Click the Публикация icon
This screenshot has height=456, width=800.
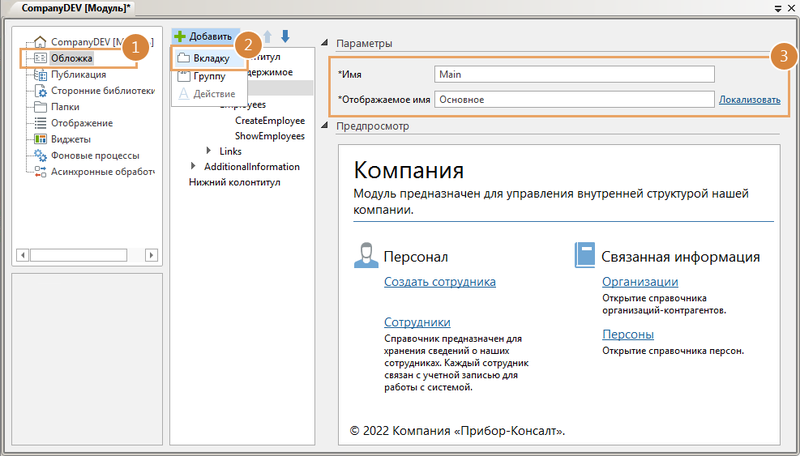tap(40, 74)
